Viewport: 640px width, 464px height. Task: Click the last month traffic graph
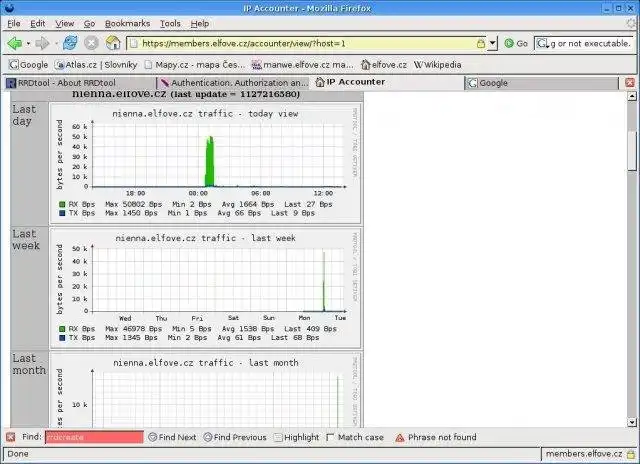click(205, 390)
